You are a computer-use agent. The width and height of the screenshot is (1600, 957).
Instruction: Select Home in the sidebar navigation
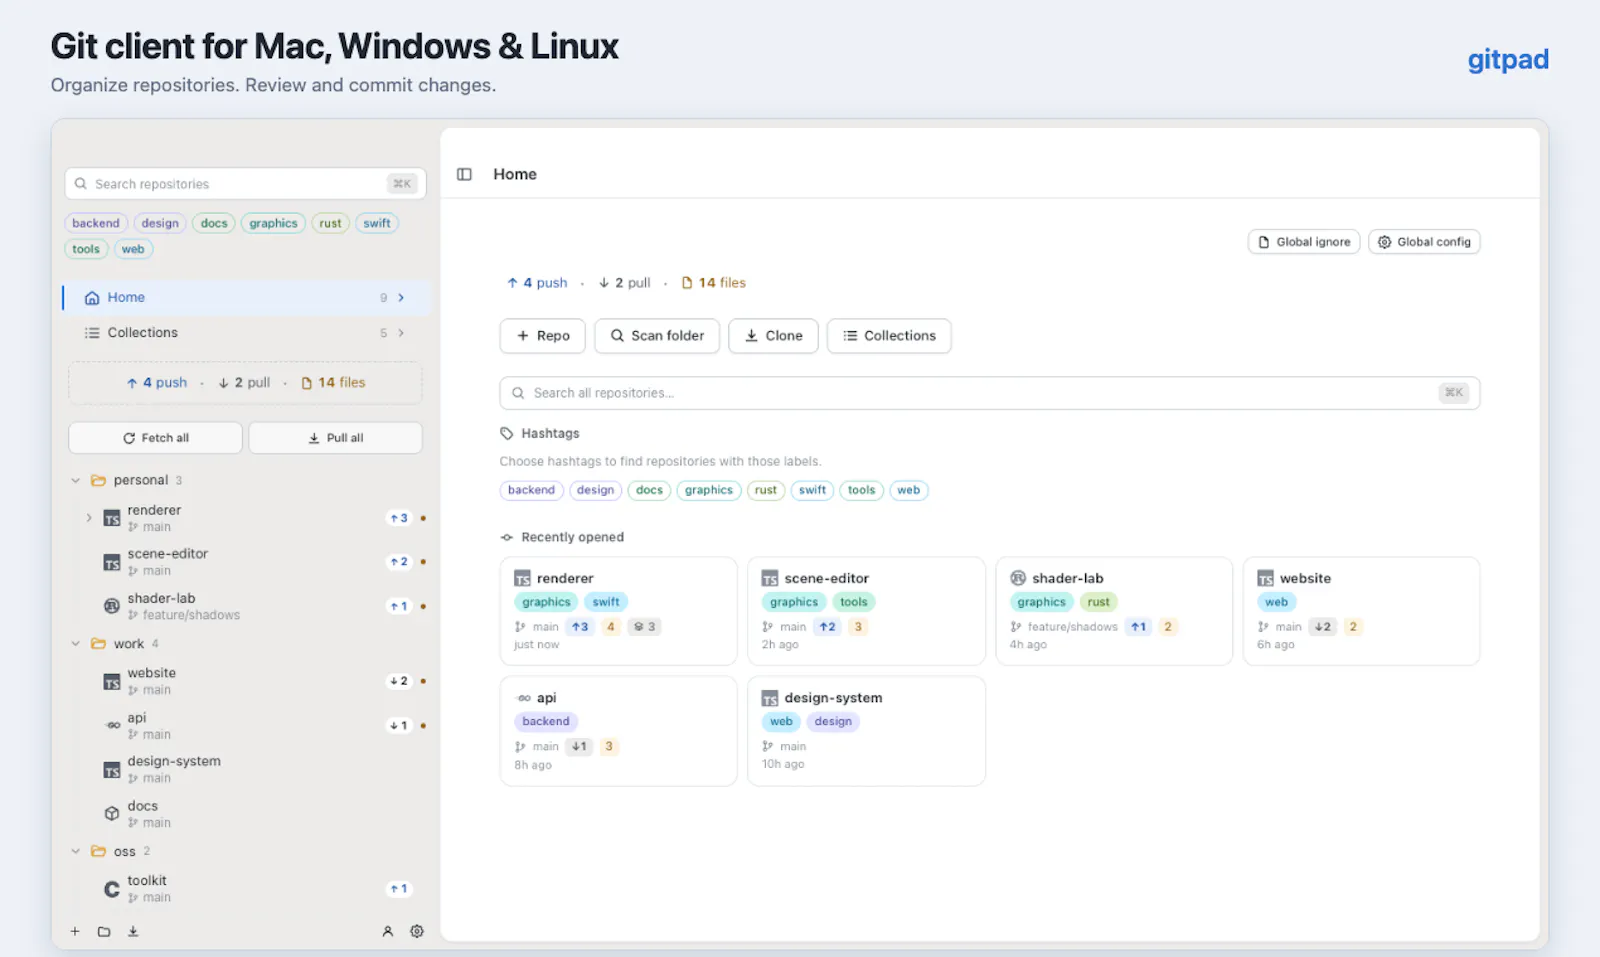(x=246, y=297)
